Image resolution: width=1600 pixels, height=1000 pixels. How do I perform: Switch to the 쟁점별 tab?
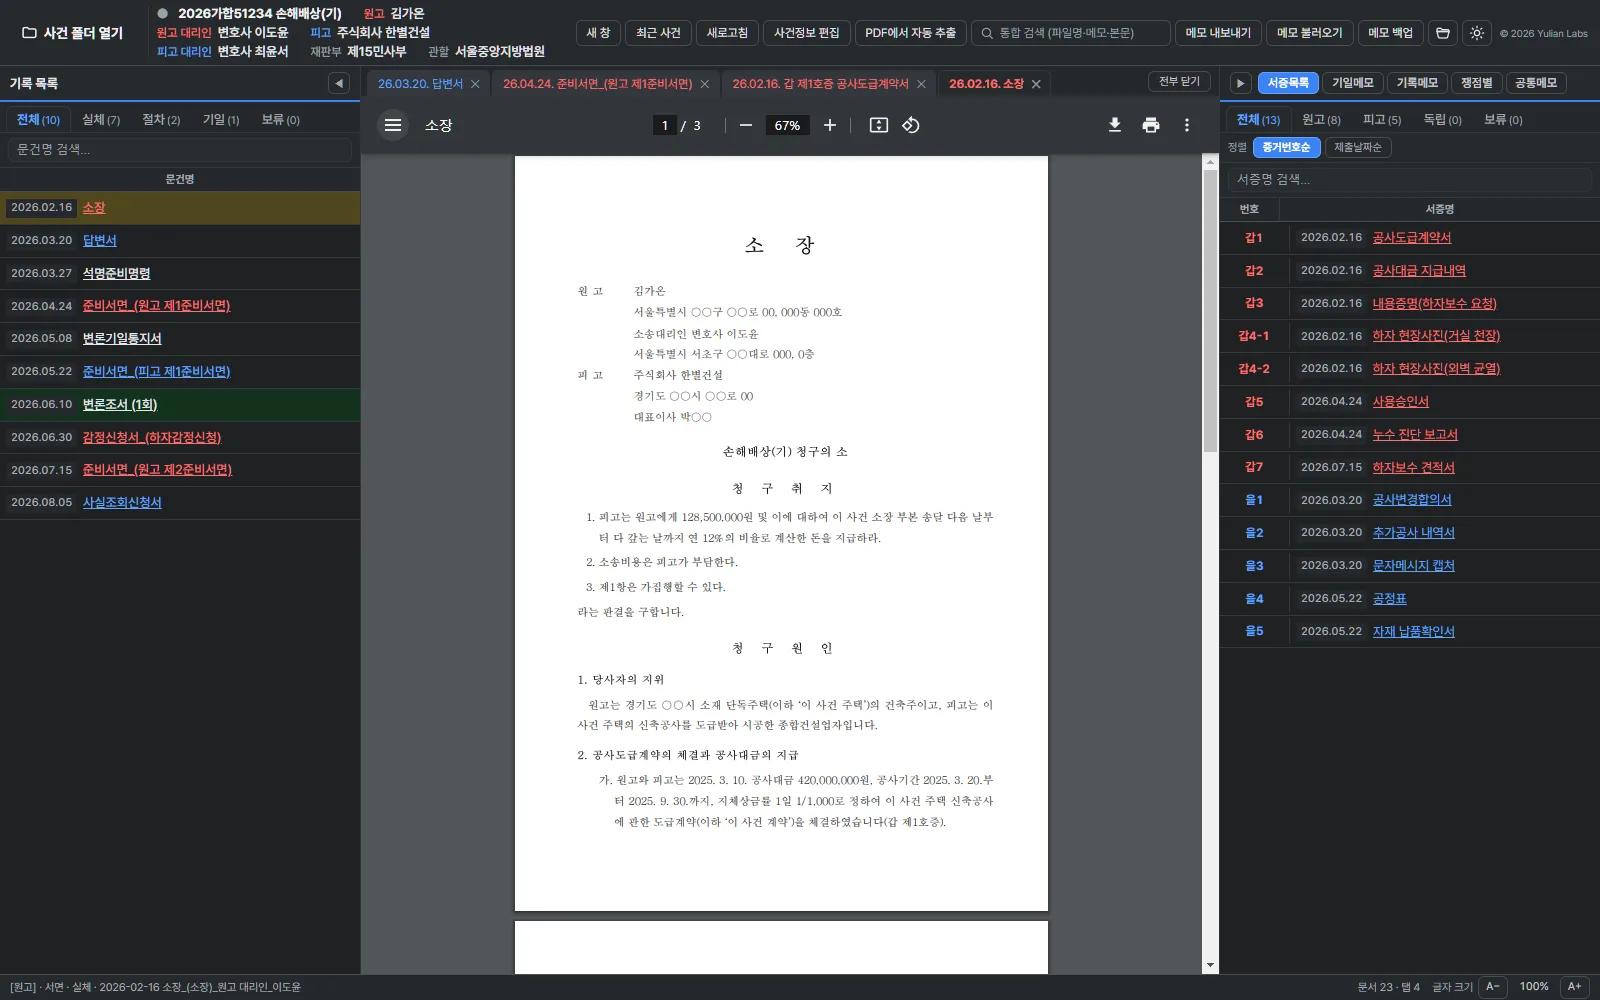tap(1476, 83)
